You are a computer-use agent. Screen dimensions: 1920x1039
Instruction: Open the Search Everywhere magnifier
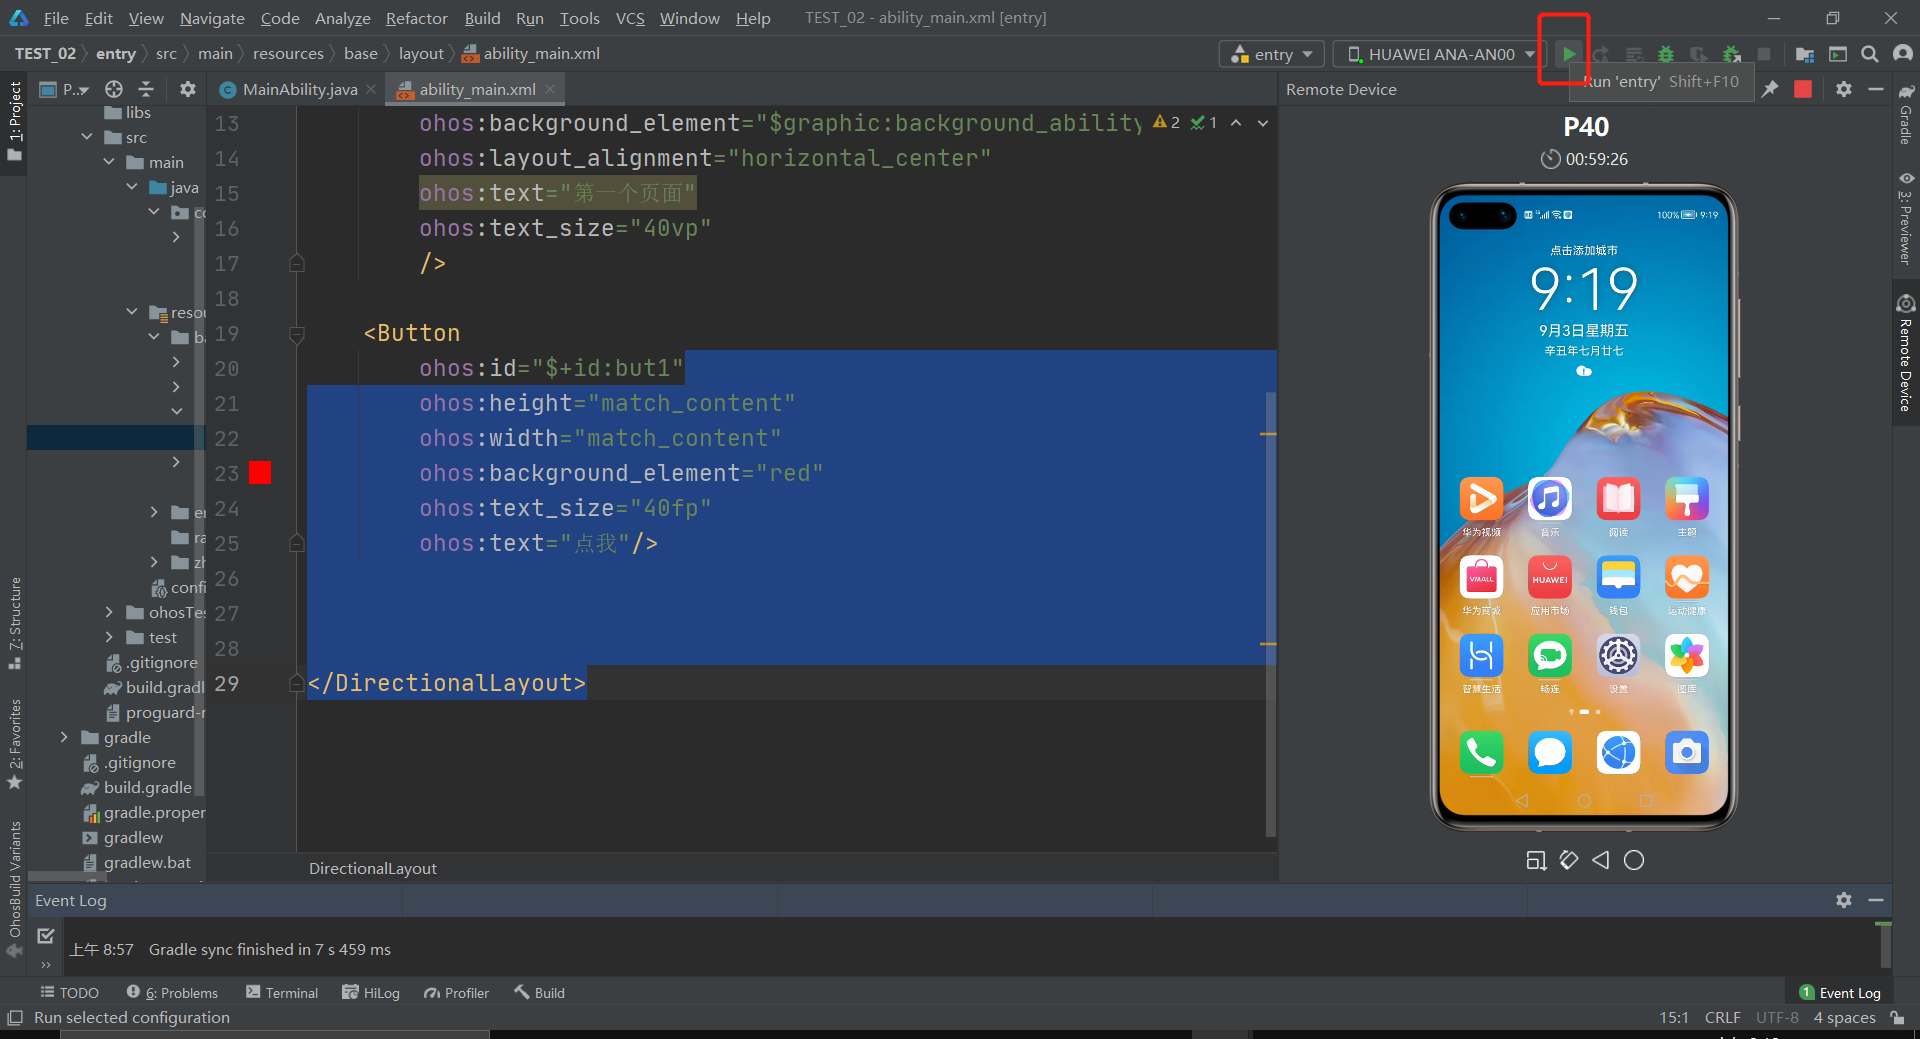1870,54
